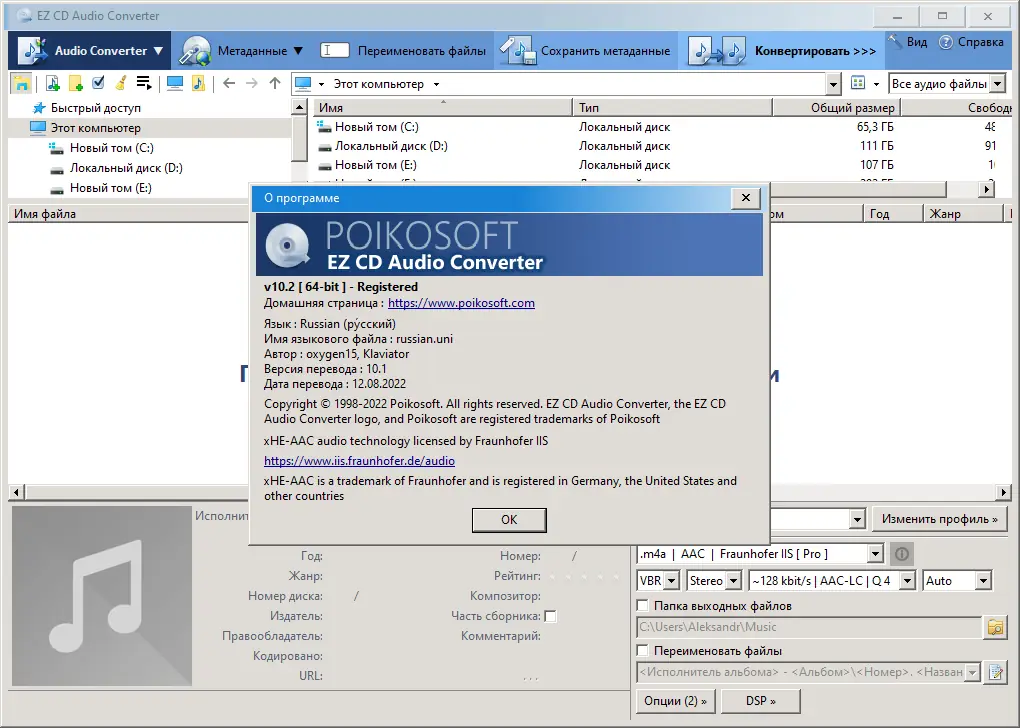The height and width of the screenshot is (728, 1020).
Task: Open the view layout options arrow
Action: pos(876,84)
